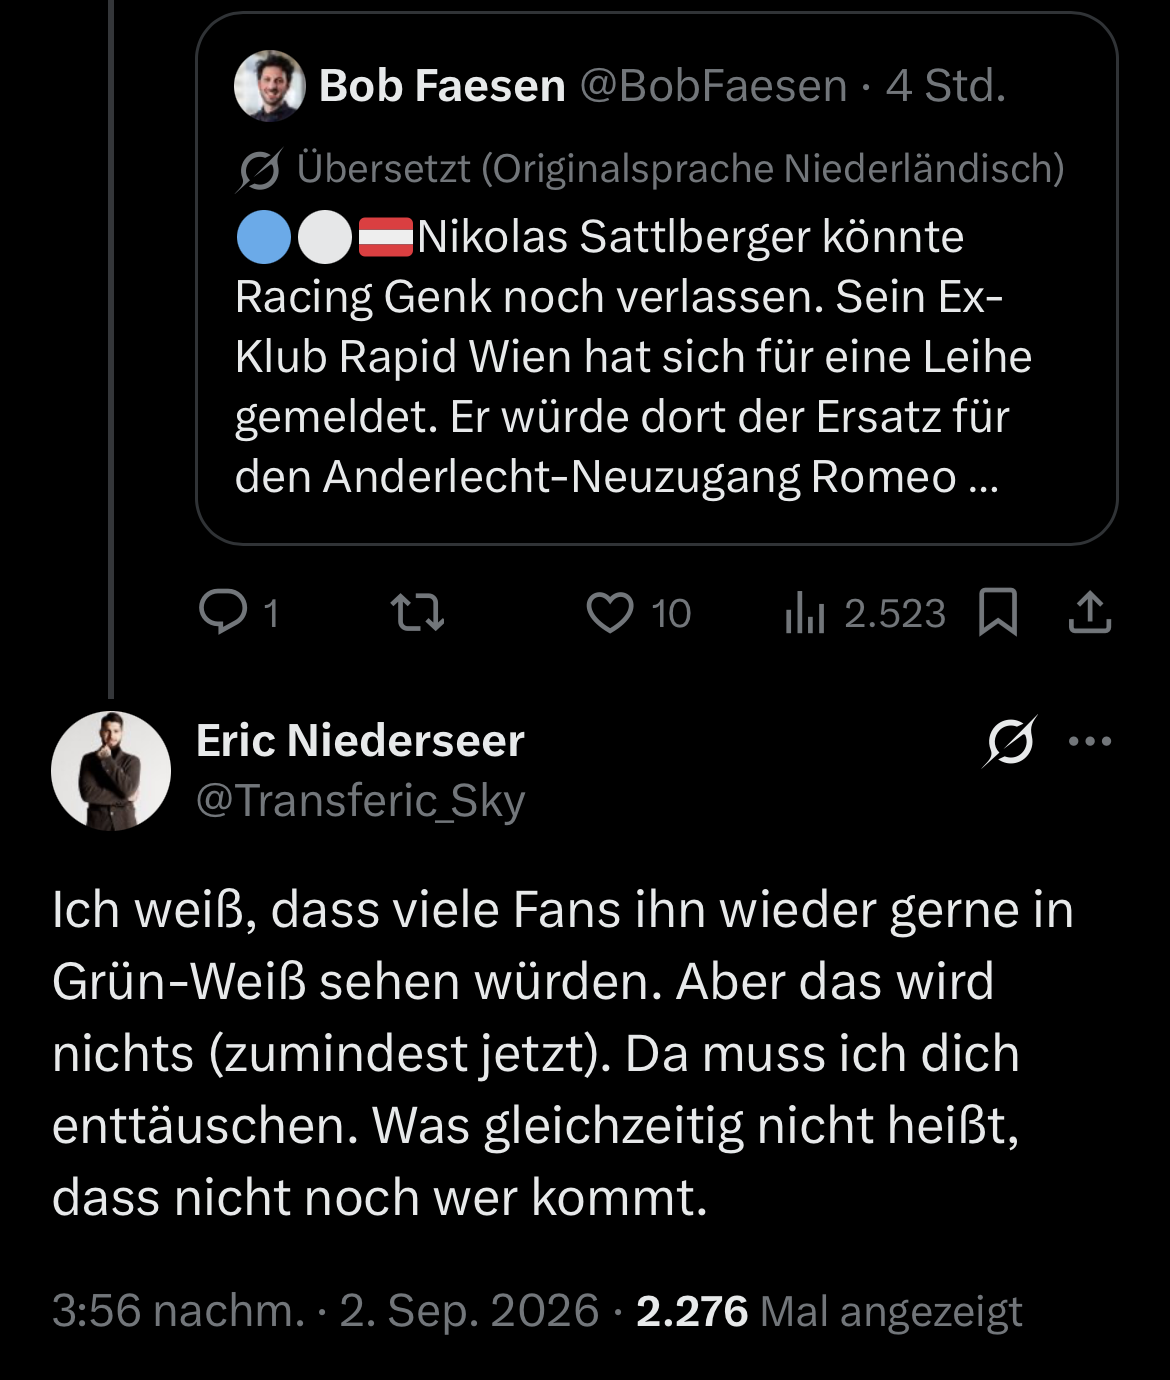1170x1380 pixels.
Task: Open quoted tweet about Nikolas Sattlberger
Action: click(x=656, y=278)
